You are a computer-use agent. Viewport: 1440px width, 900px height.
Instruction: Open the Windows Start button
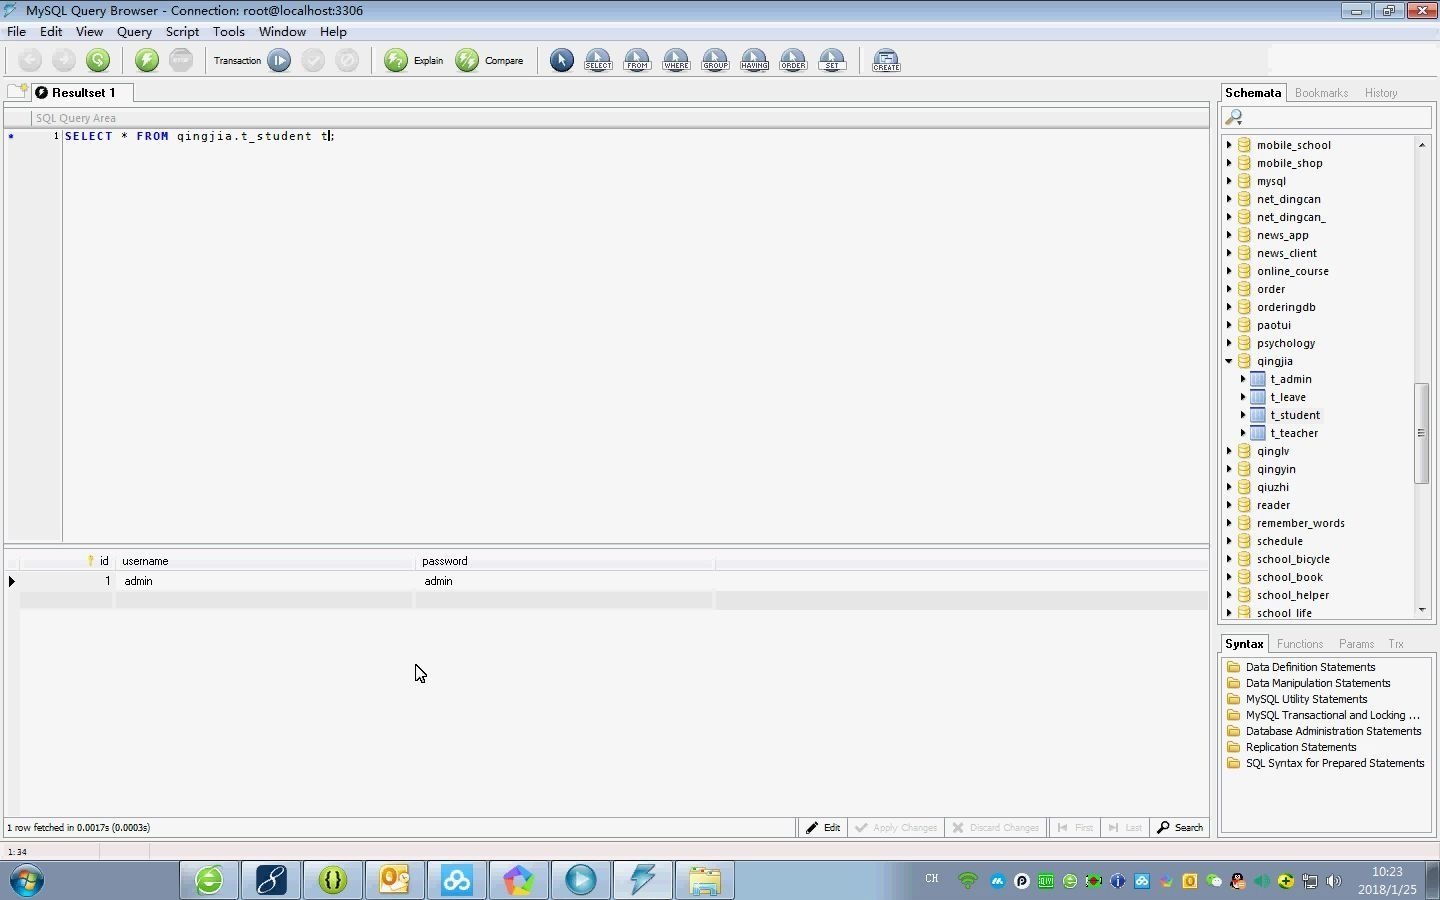click(27, 880)
